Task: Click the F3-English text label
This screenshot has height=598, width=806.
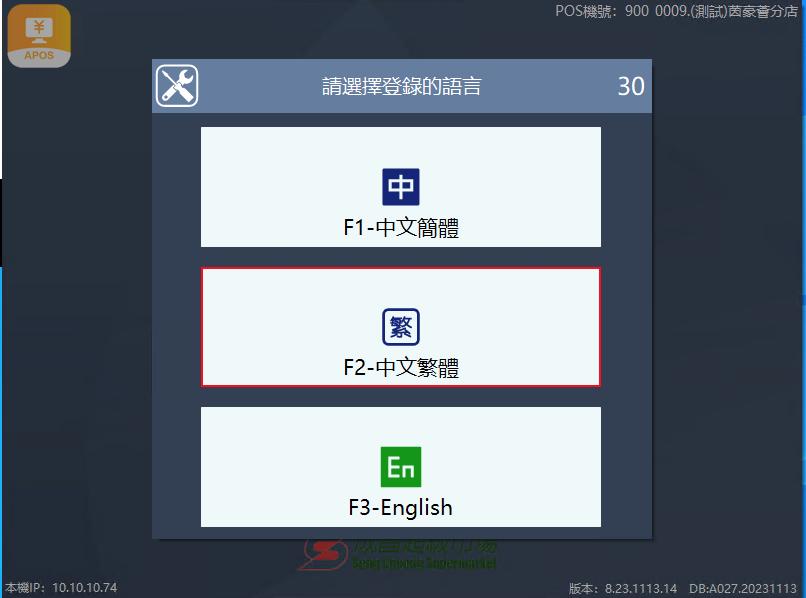Action: (401, 508)
